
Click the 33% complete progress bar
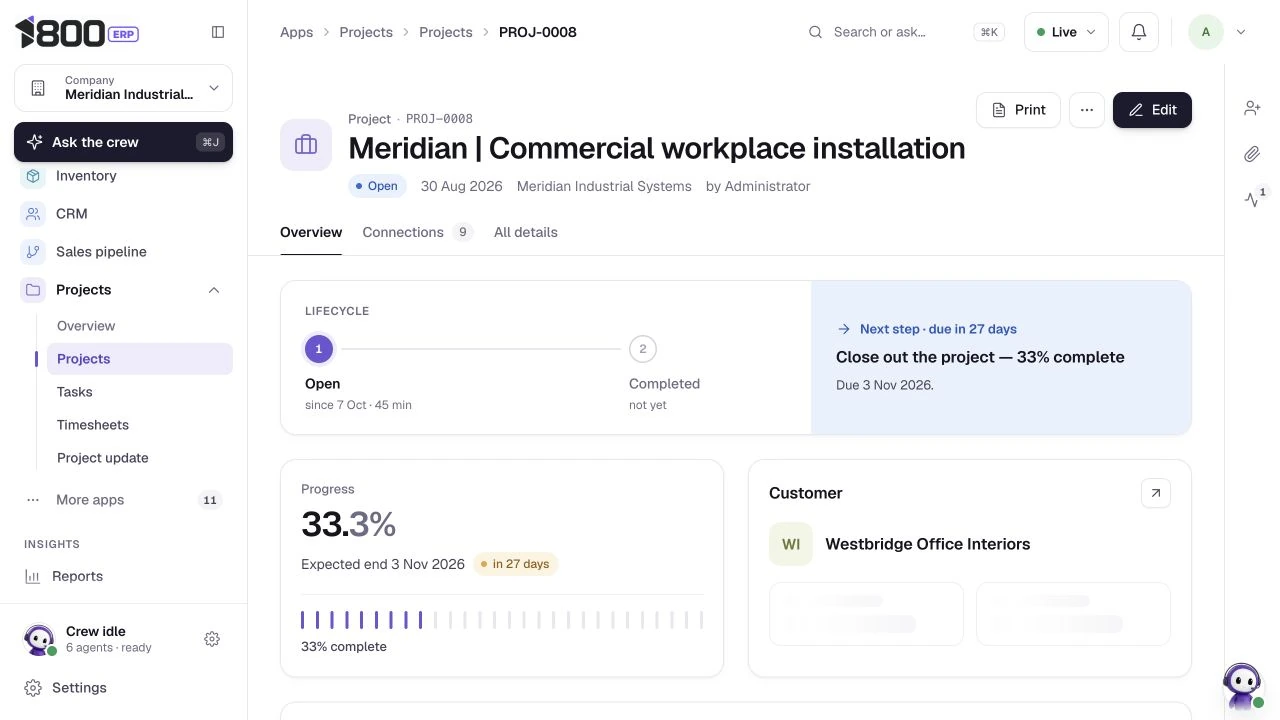point(502,620)
